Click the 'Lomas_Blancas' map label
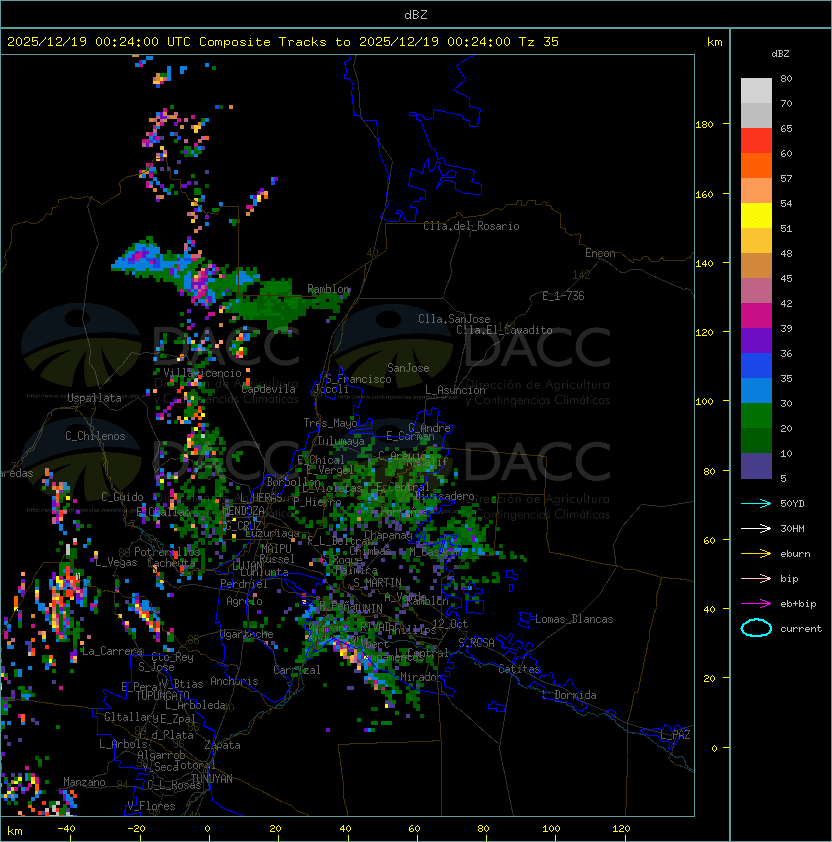This screenshot has width=832, height=842. click(574, 619)
